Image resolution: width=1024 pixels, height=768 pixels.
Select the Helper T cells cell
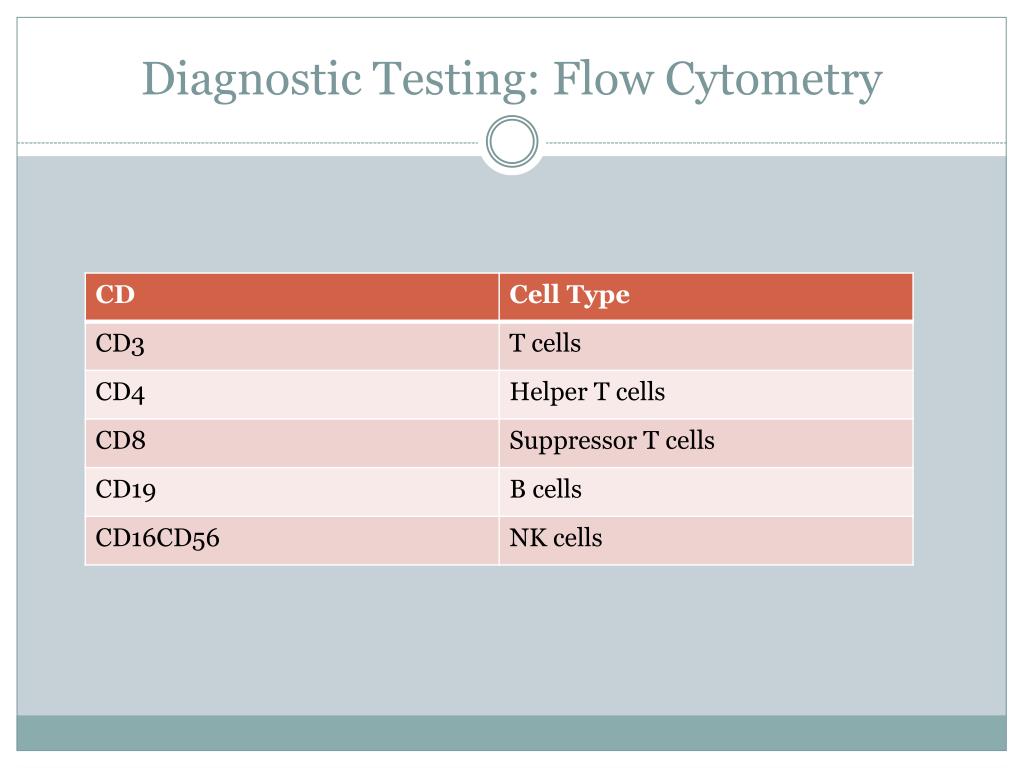[x=706, y=394]
